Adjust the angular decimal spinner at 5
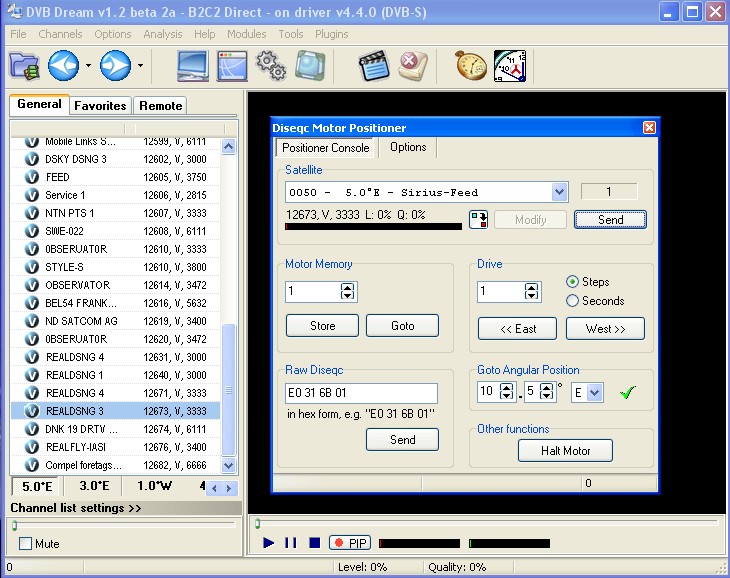Image resolution: width=730 pixels, height=578 pixels. [x=547, y=391]
